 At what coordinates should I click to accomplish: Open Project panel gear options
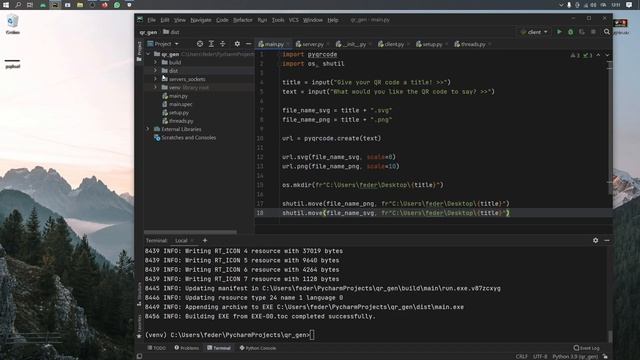coord(237,44)
